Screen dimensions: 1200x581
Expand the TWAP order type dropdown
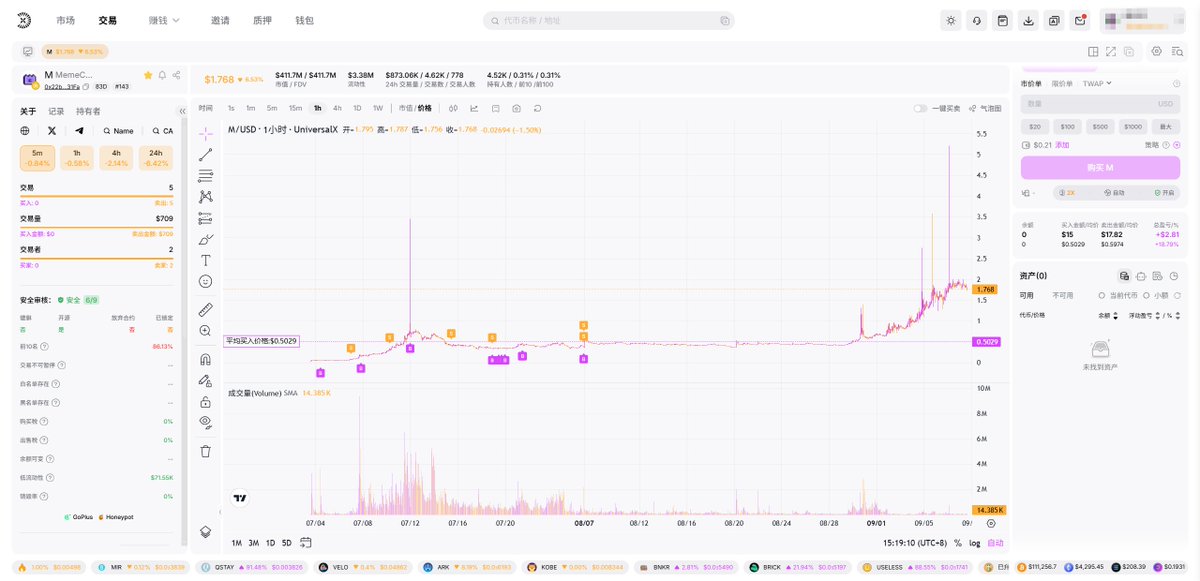pos(1097,83)
